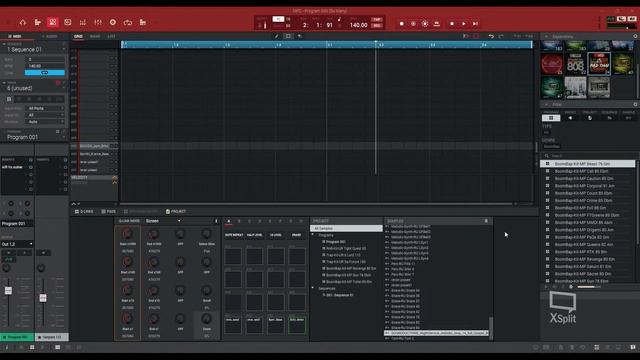The height and width of the screenshot is (360, 640).
Task: Select the pencil draw tool
Action: (x=277, y=36)
